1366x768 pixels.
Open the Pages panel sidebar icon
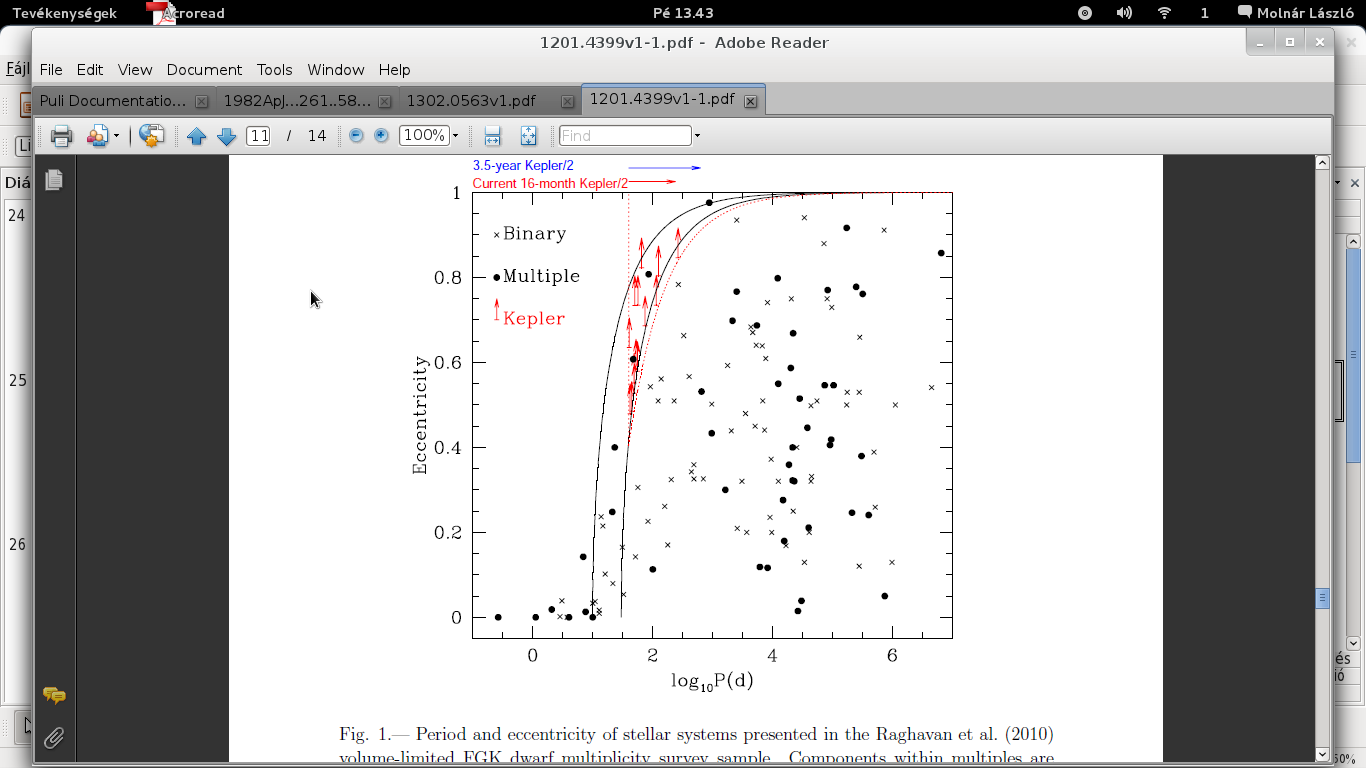(54, 180)
